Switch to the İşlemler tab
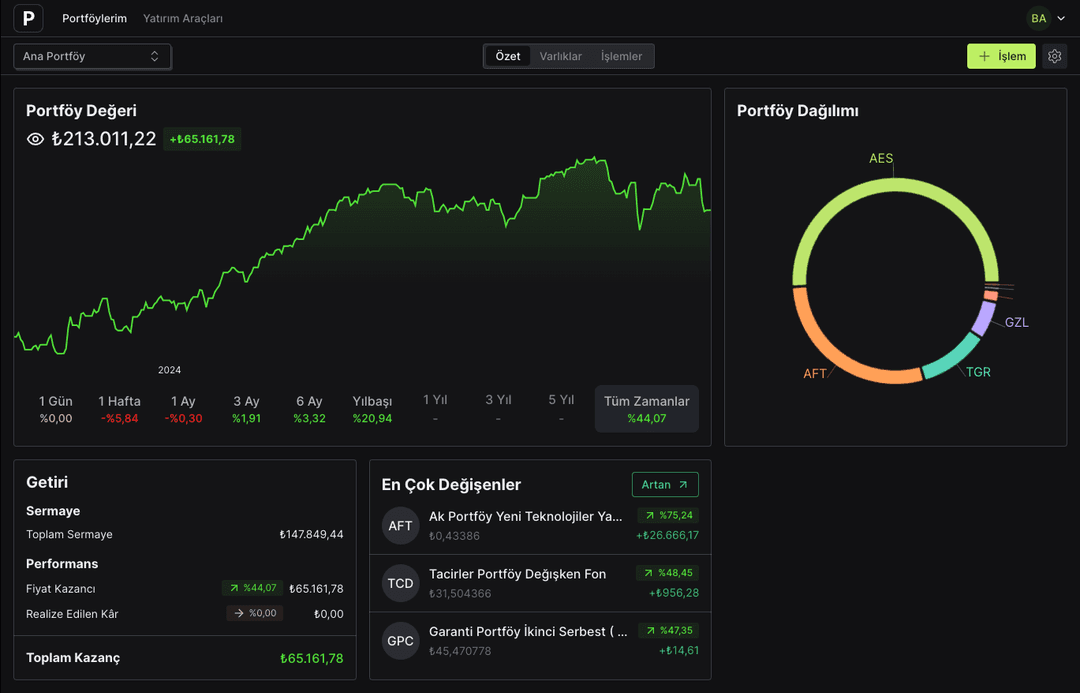Image resolution: width=1080 pixels, height=693 pixels. click(621, 56)
